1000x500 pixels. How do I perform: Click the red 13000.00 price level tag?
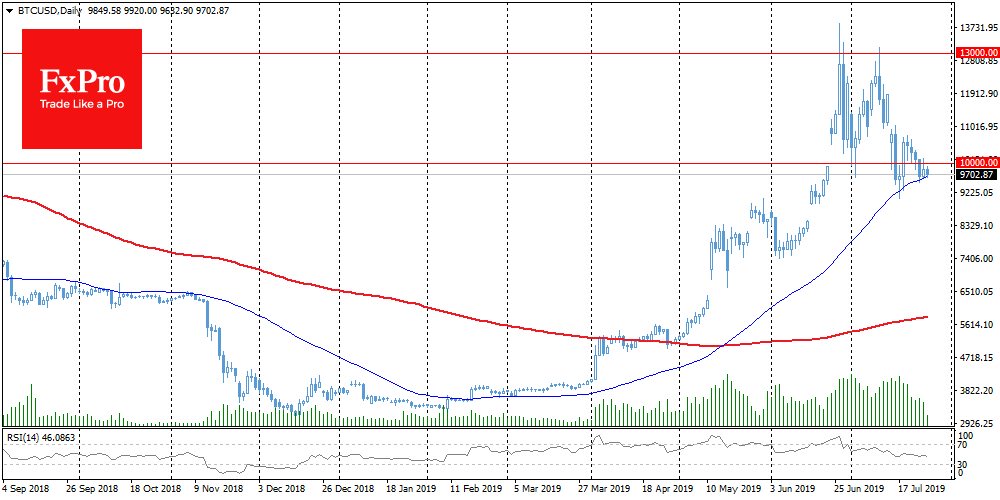(x=978, y=52)
